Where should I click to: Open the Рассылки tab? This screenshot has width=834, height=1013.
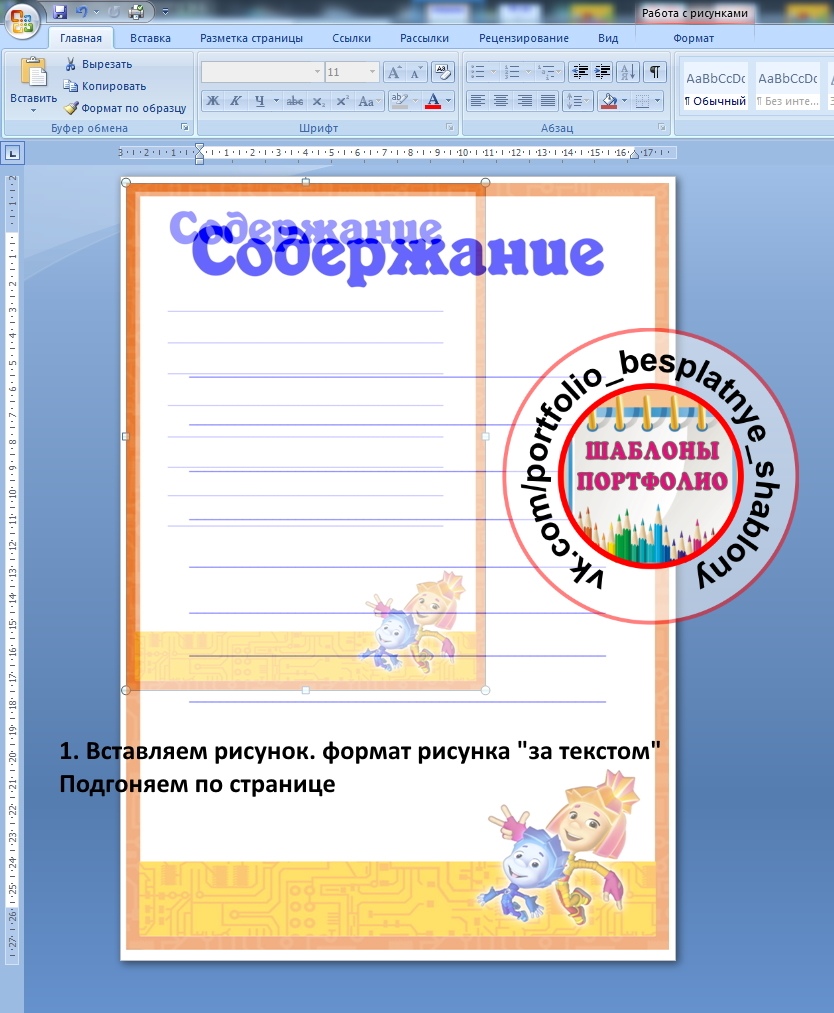click(x=424, y=38)
